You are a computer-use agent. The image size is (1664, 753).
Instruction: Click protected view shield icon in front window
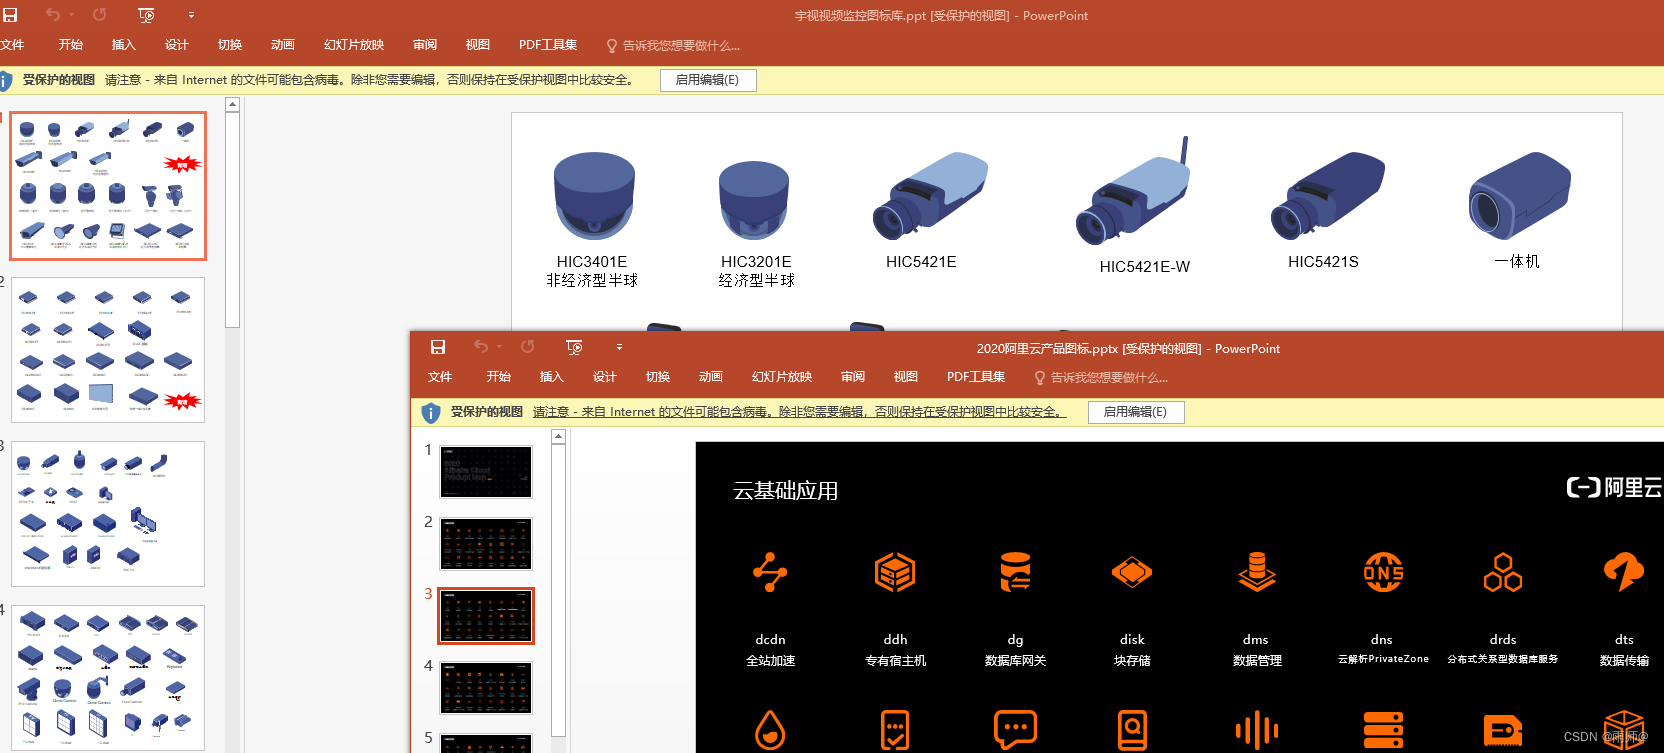431,412
